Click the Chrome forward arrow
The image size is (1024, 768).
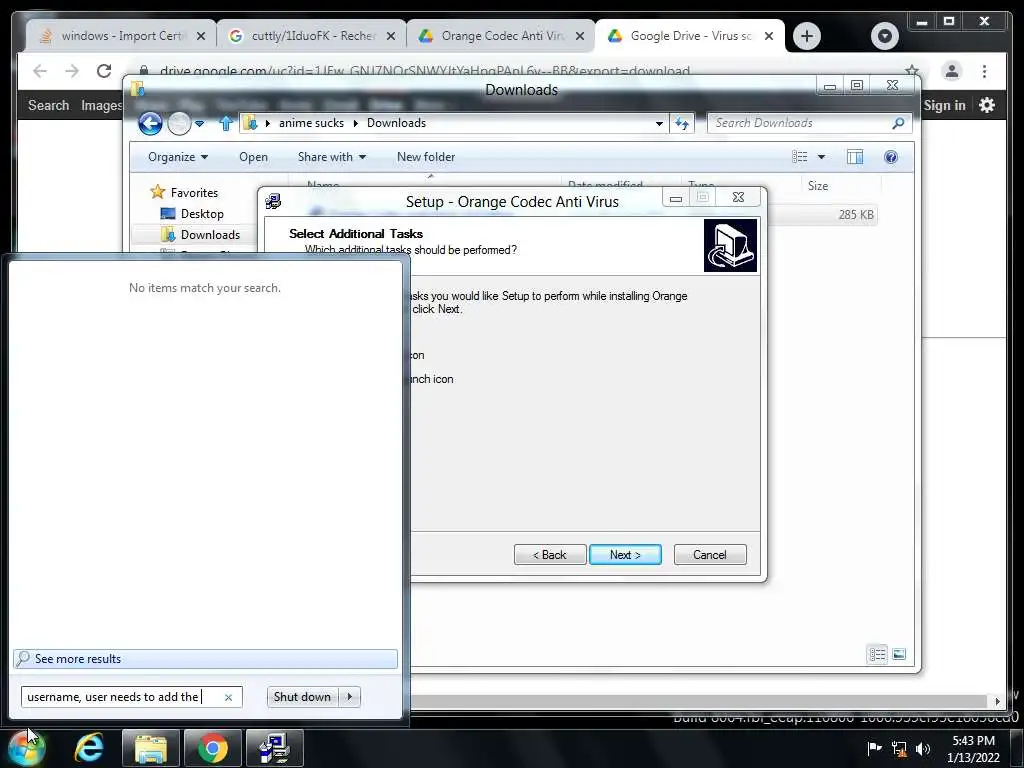[72, 71]
